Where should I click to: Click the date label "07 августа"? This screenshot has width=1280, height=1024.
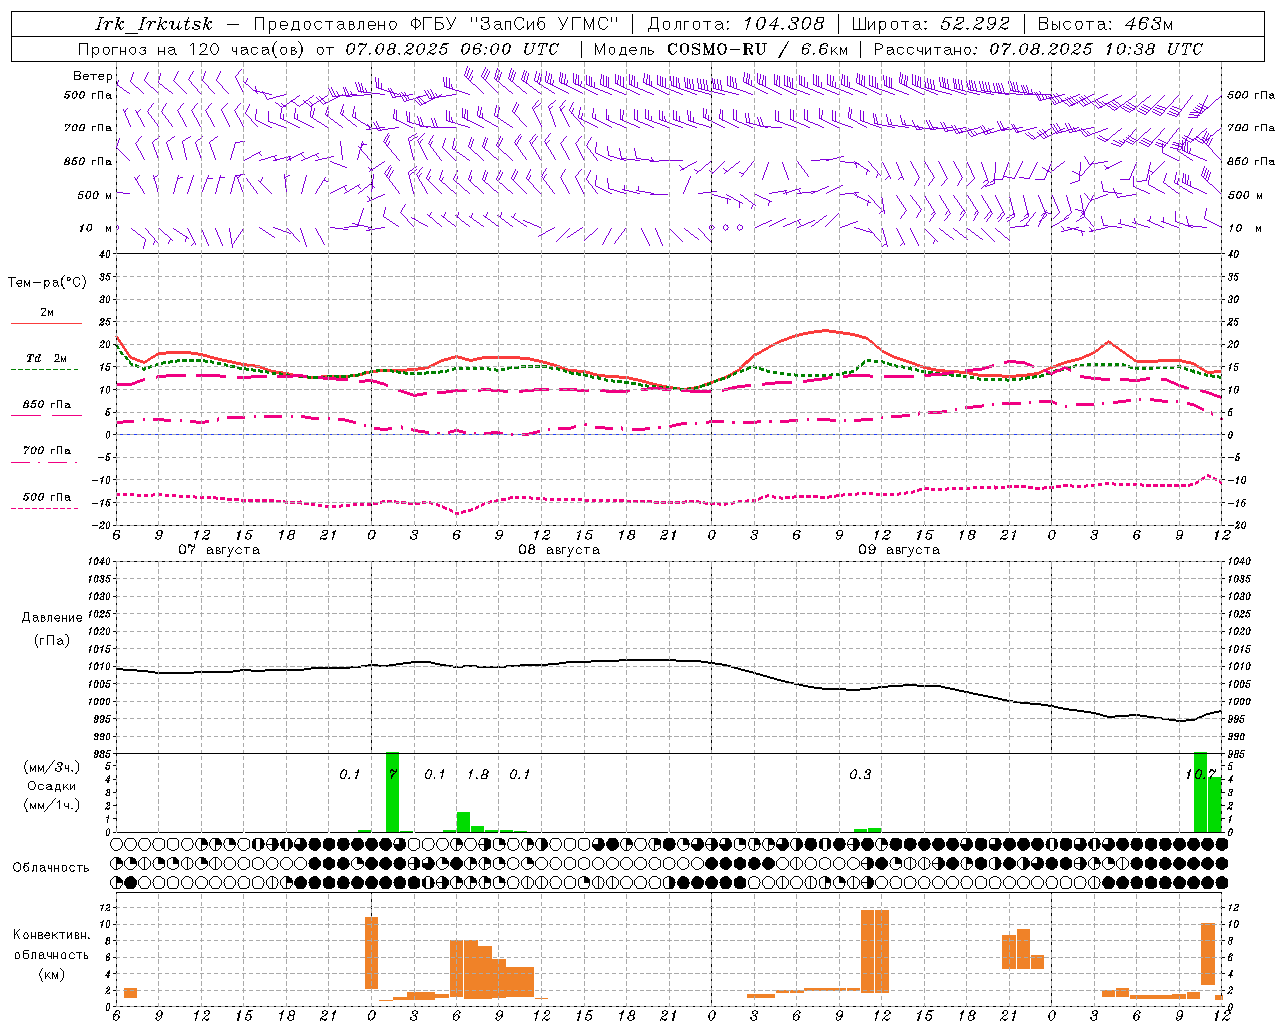coord(219,550)
